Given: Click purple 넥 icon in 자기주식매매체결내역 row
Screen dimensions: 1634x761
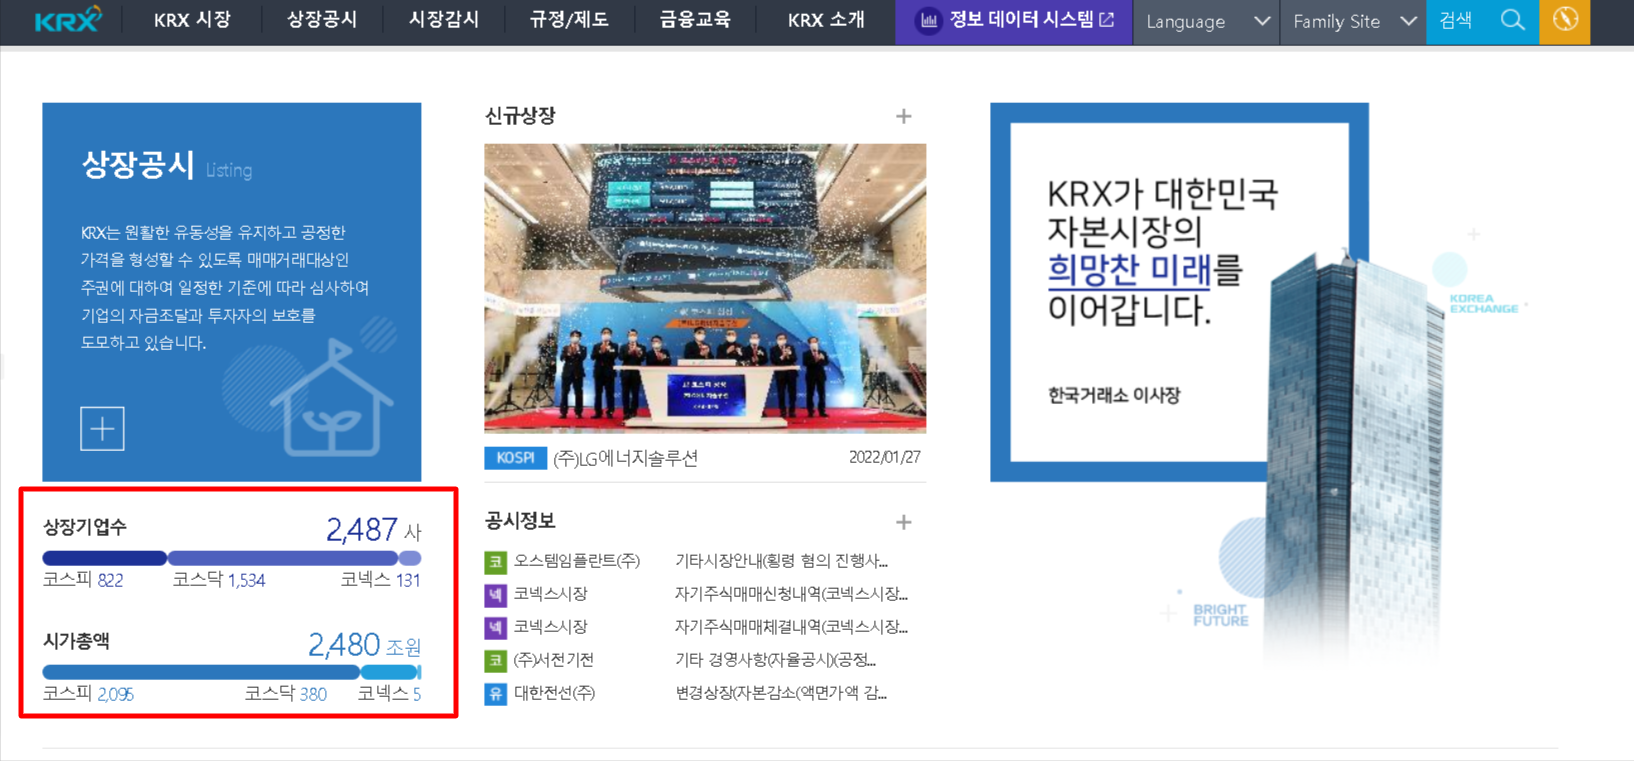Looking at the screenshot, I should pos(495,628).
